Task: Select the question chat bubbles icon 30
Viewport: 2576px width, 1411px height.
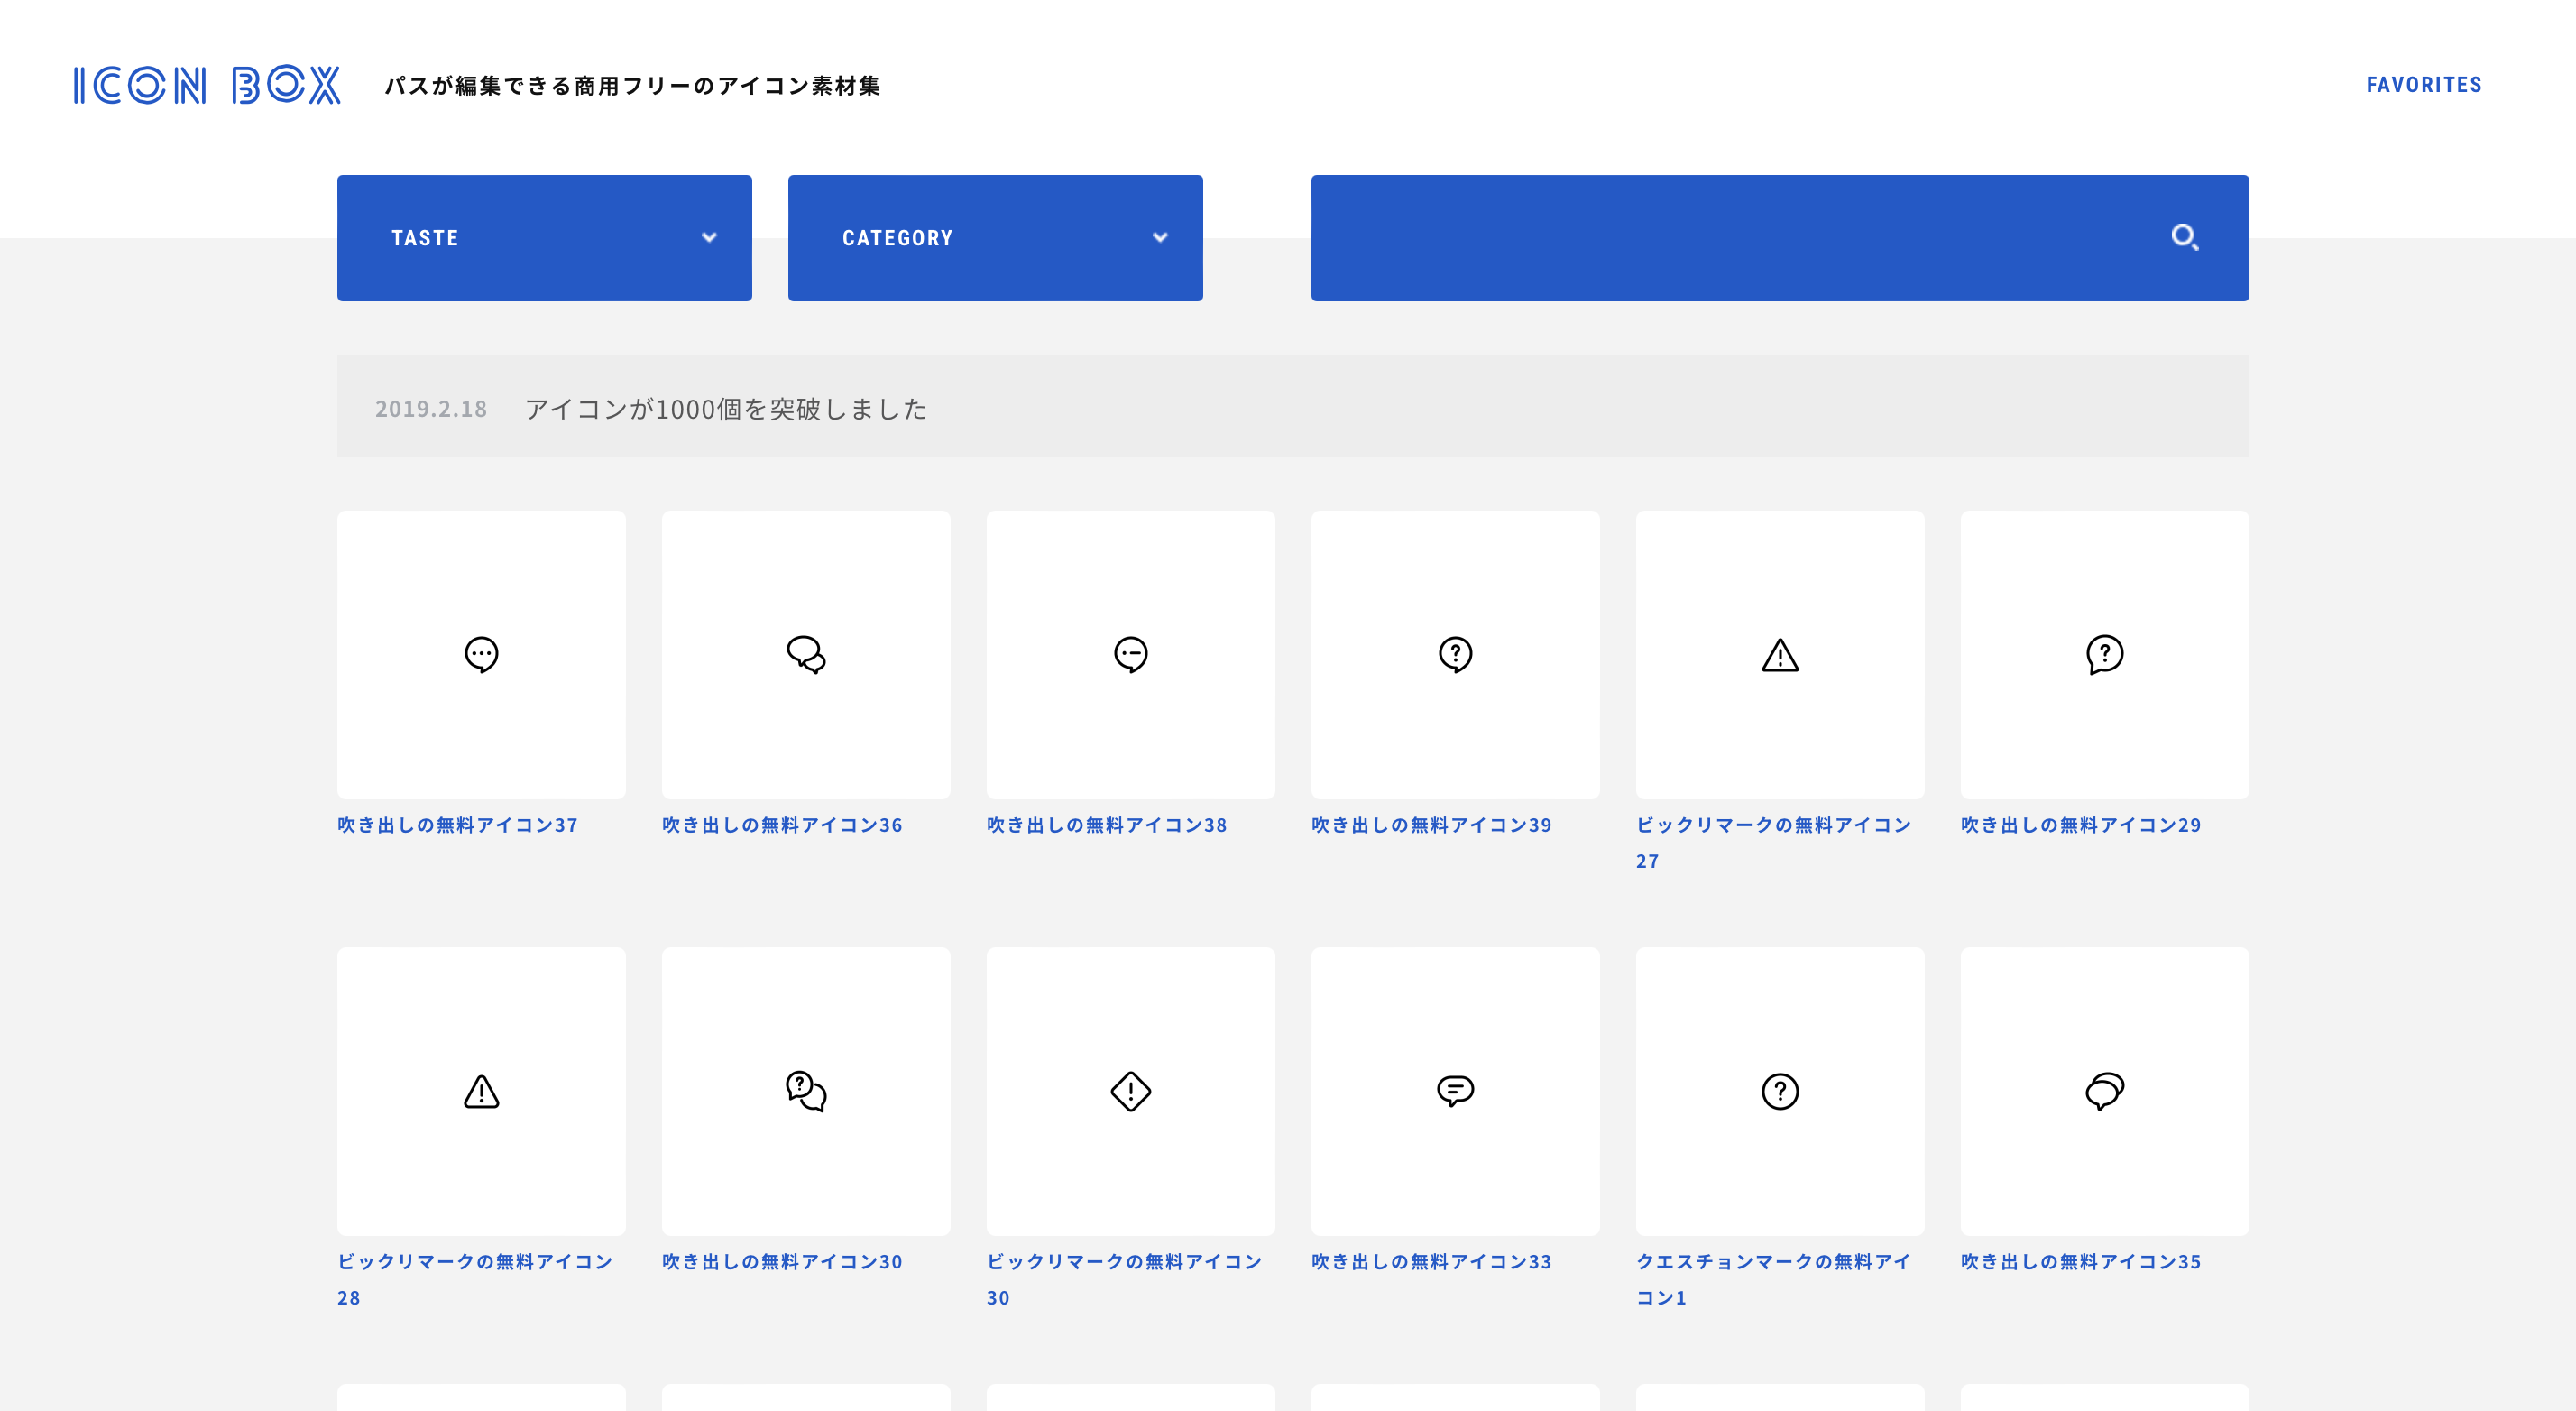Action: click(x=806, y=1091)
